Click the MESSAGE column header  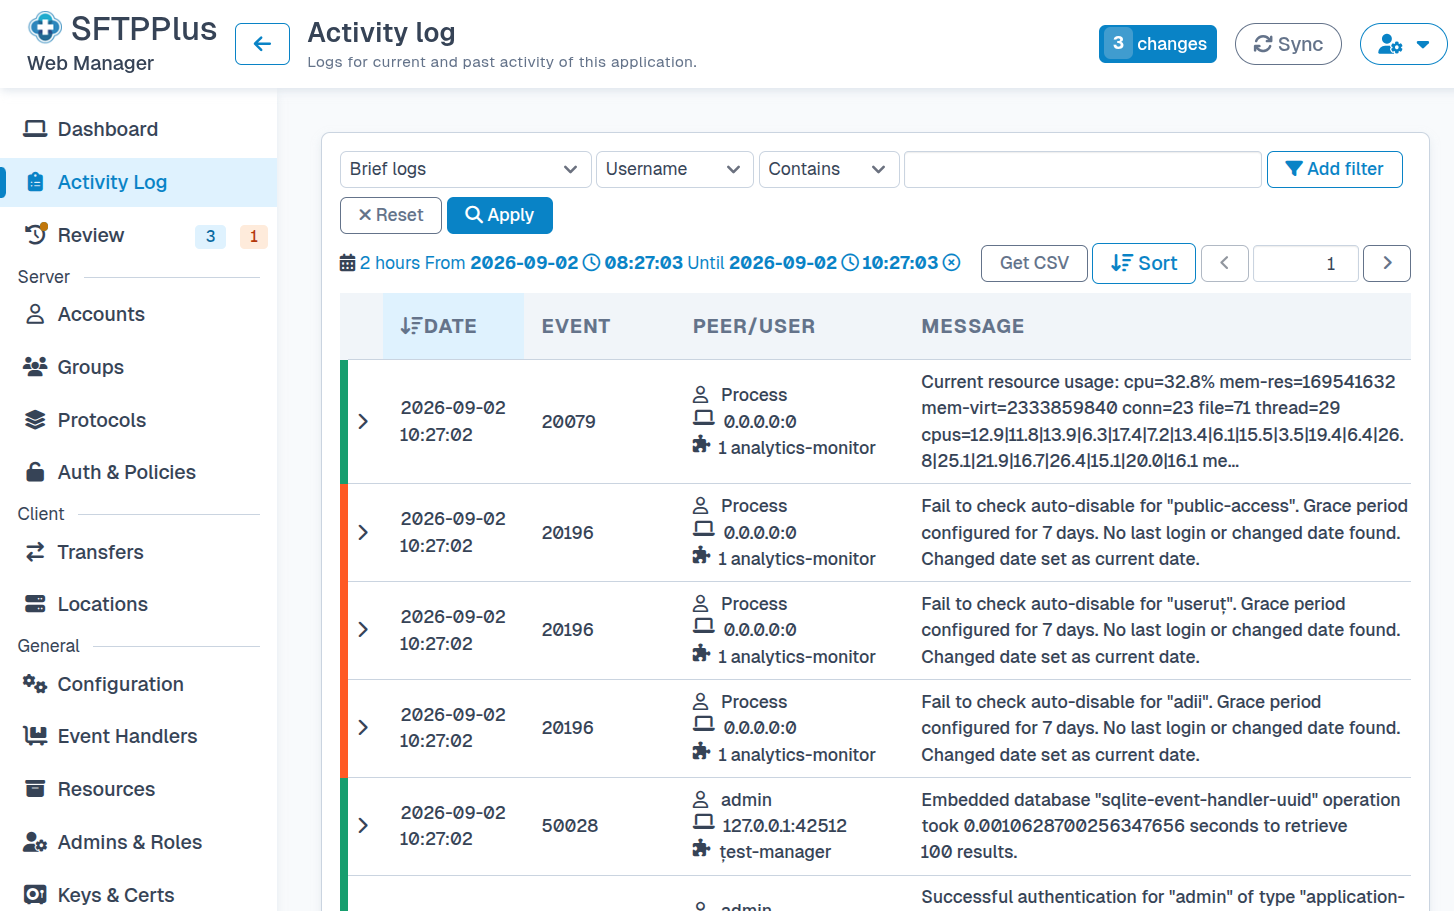973,326
